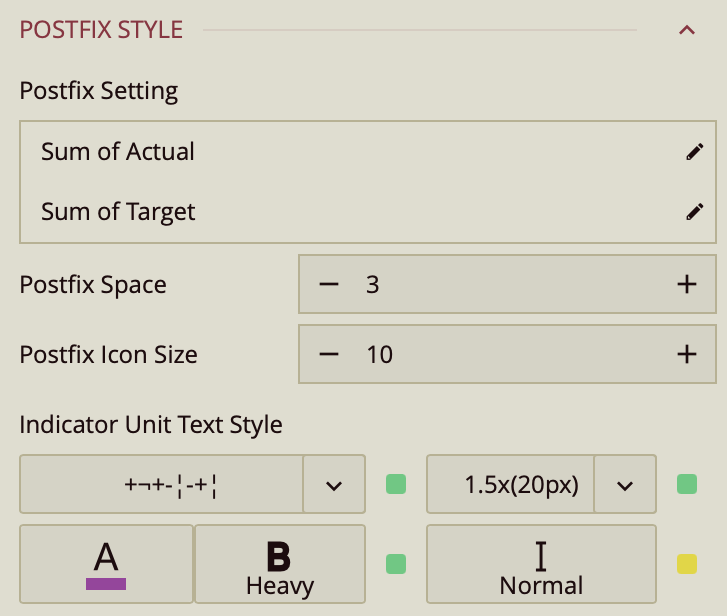Image resolution: width=727 pixels, height=616 pixels.
Task: Open the font family dropdown arrow
Action: 334,485
